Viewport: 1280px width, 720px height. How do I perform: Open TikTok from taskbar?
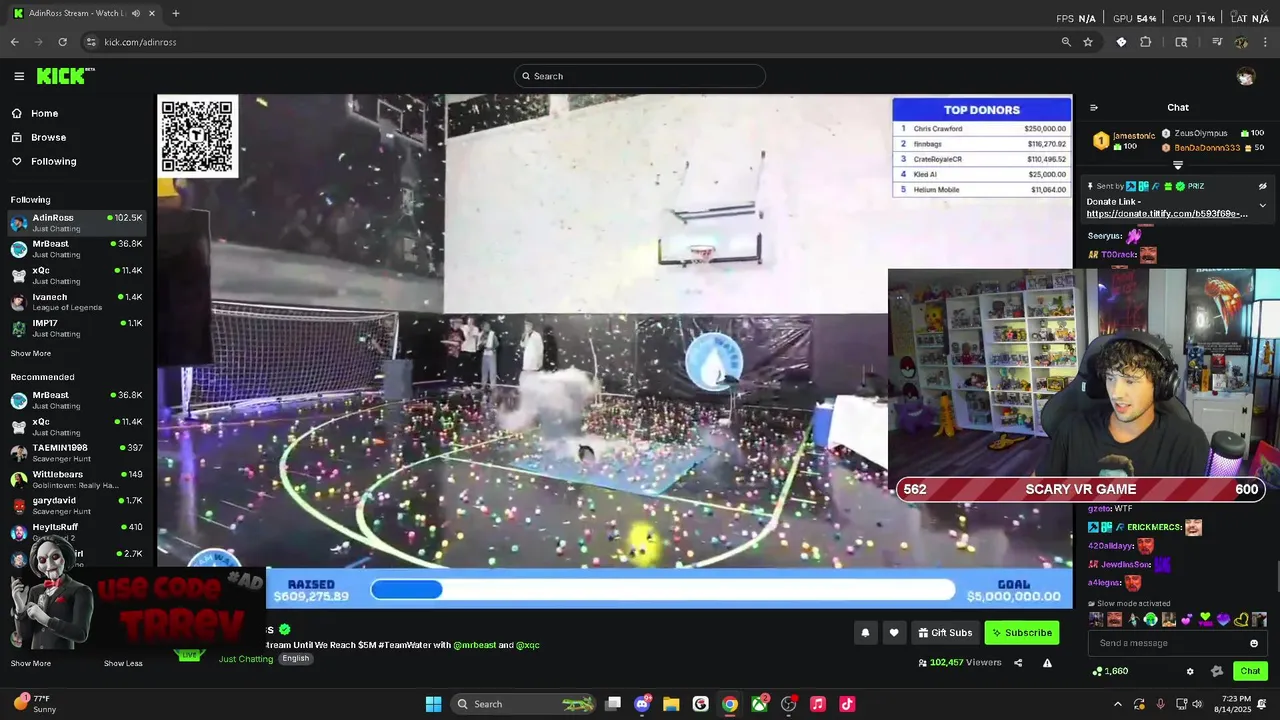pyautogui.click(x=847, y=704)
